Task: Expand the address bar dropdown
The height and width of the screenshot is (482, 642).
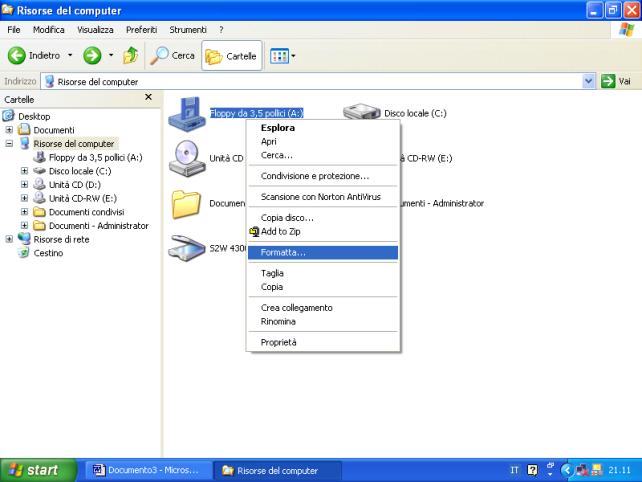Action: pyautogui.click(x=588, y=81)
